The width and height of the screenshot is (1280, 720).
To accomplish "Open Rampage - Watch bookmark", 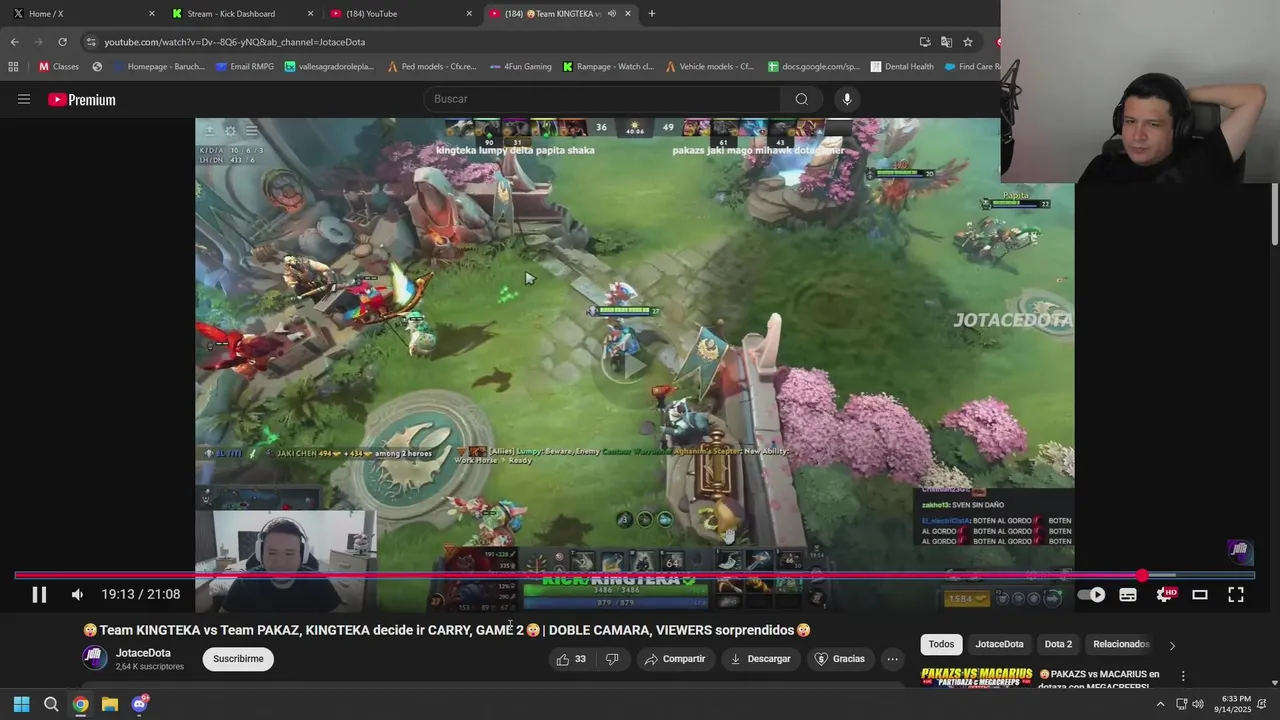I will coord(608,67).
